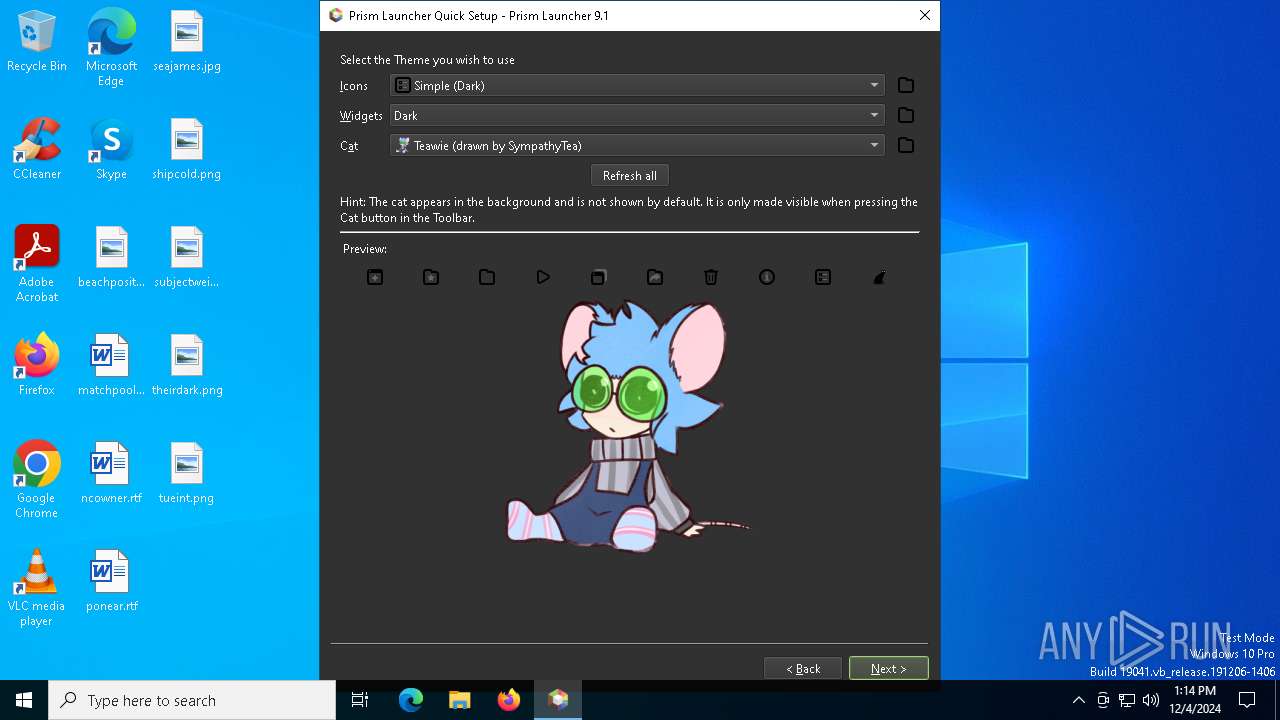Viewport: 1280px width, 720px height.
Task: Select the tueint.png desktop file
Action: (x=187, y=474)
